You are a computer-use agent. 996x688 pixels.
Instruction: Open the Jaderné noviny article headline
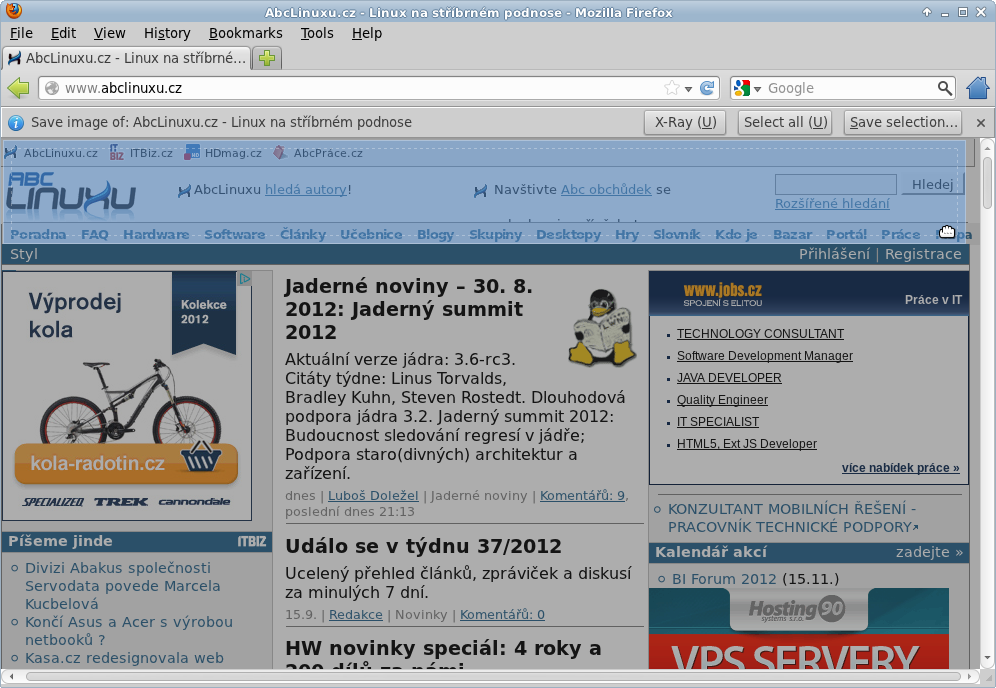coord(408,309)
